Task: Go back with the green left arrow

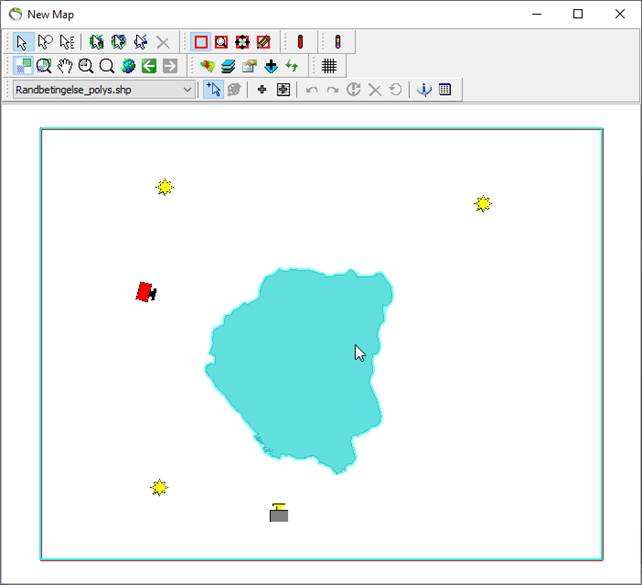Action: (x=149, y=66)
